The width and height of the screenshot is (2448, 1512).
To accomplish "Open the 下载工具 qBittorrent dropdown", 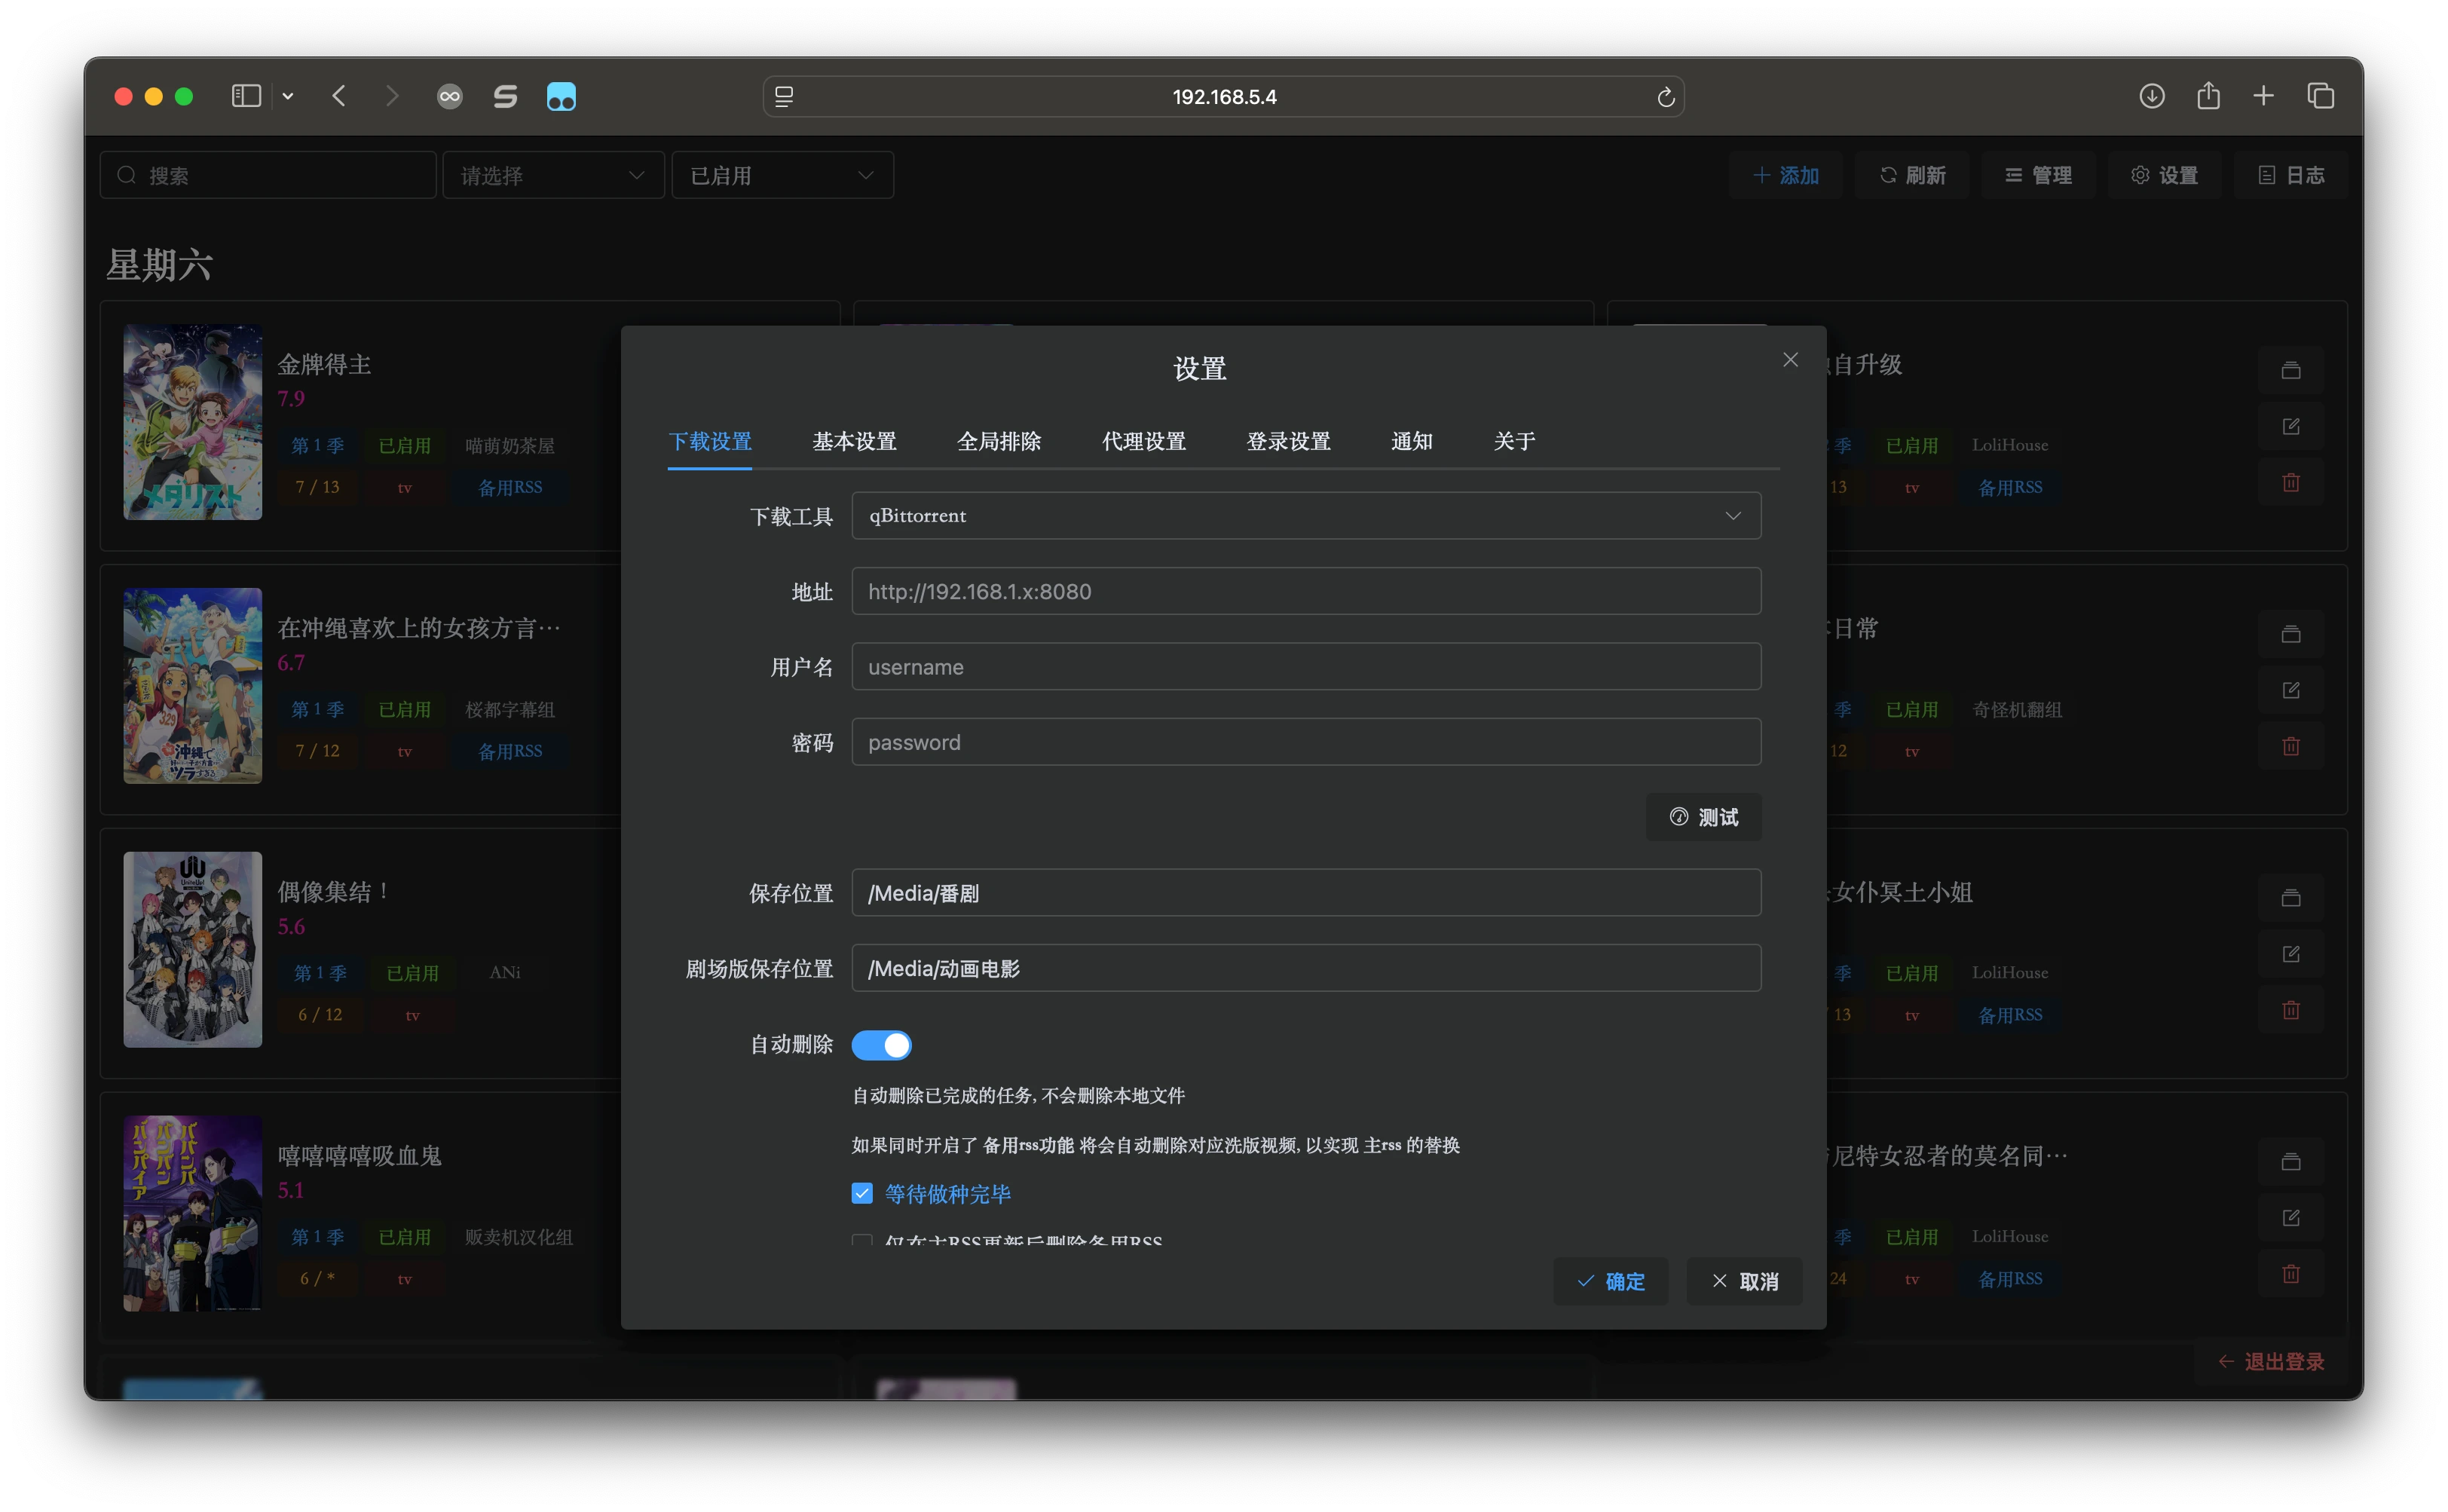I will (1305, 515).
